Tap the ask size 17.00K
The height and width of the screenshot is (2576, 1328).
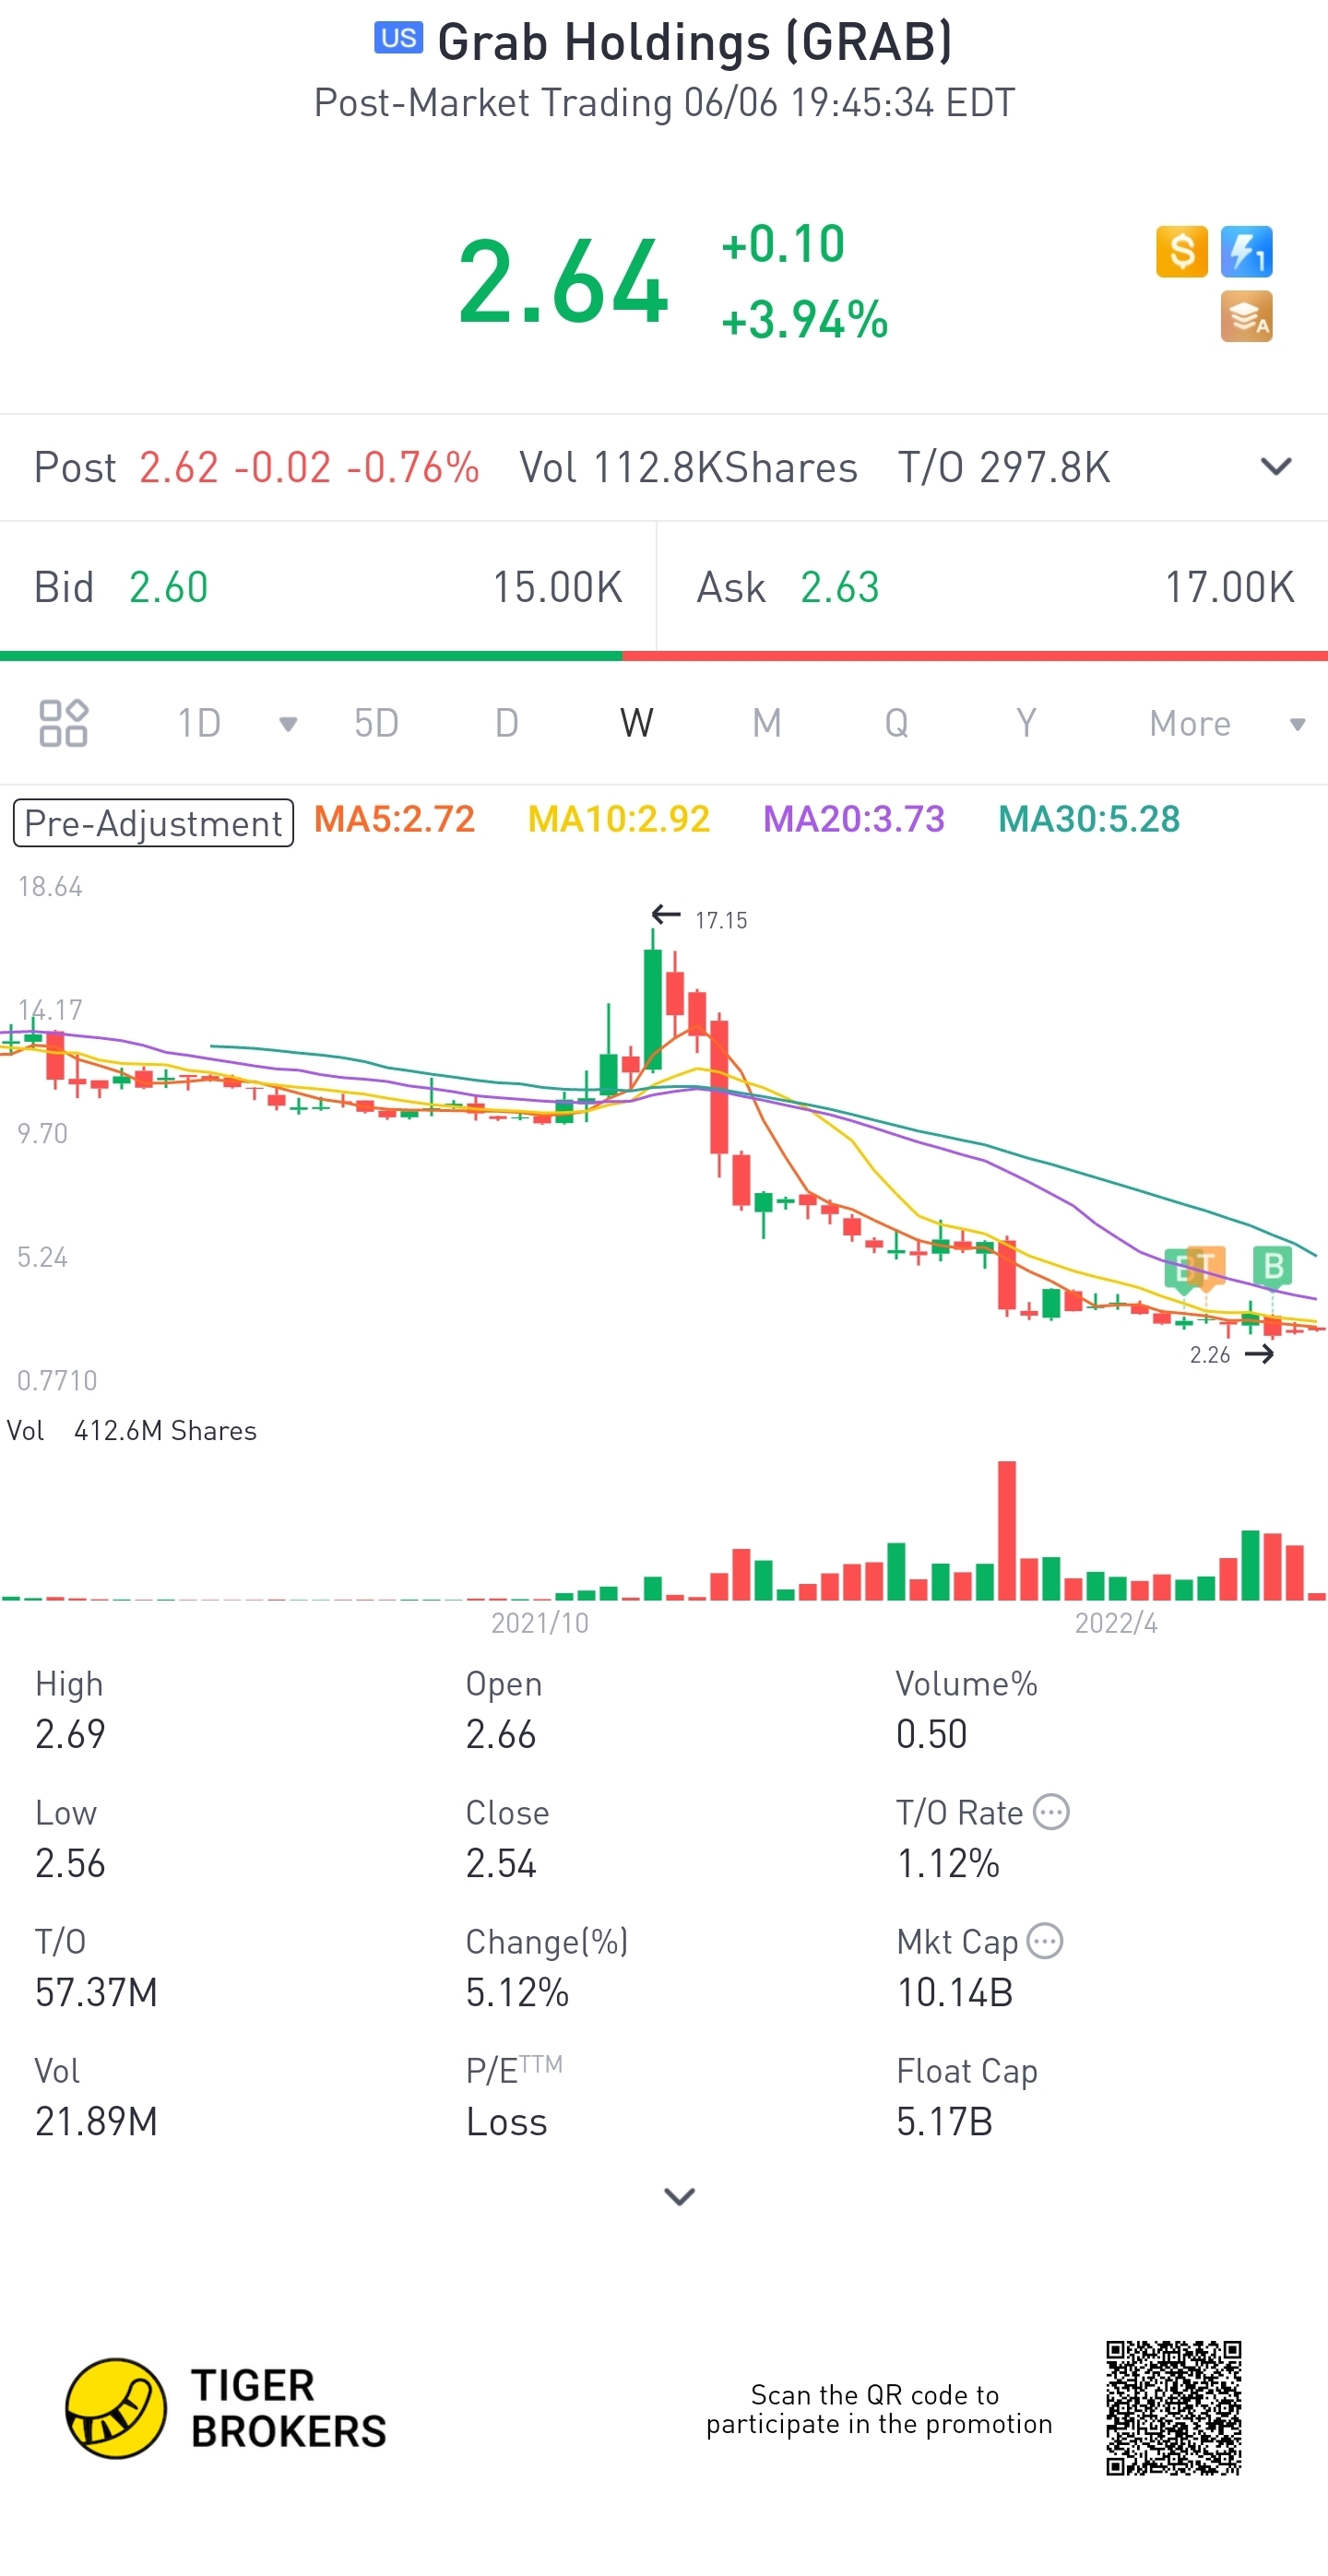coord(1230,587)
